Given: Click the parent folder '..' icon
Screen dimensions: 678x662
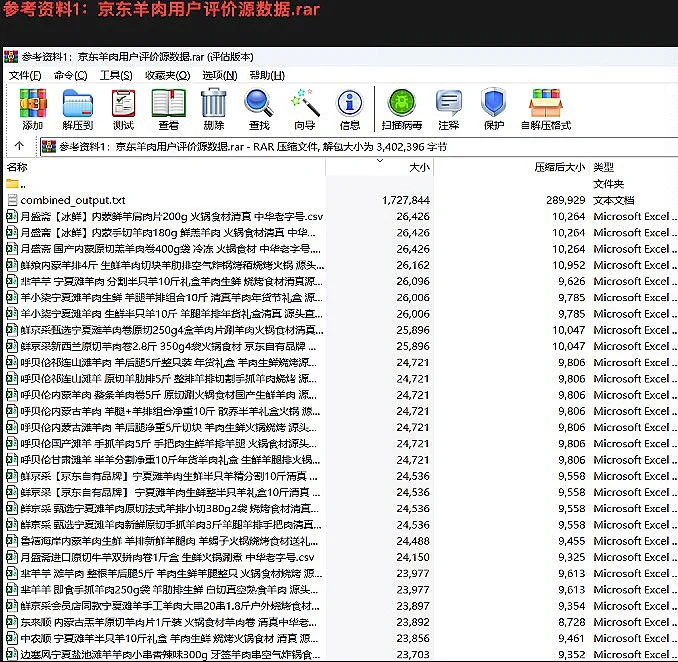Looking at the screenshot, I should [x=12, y=184].
